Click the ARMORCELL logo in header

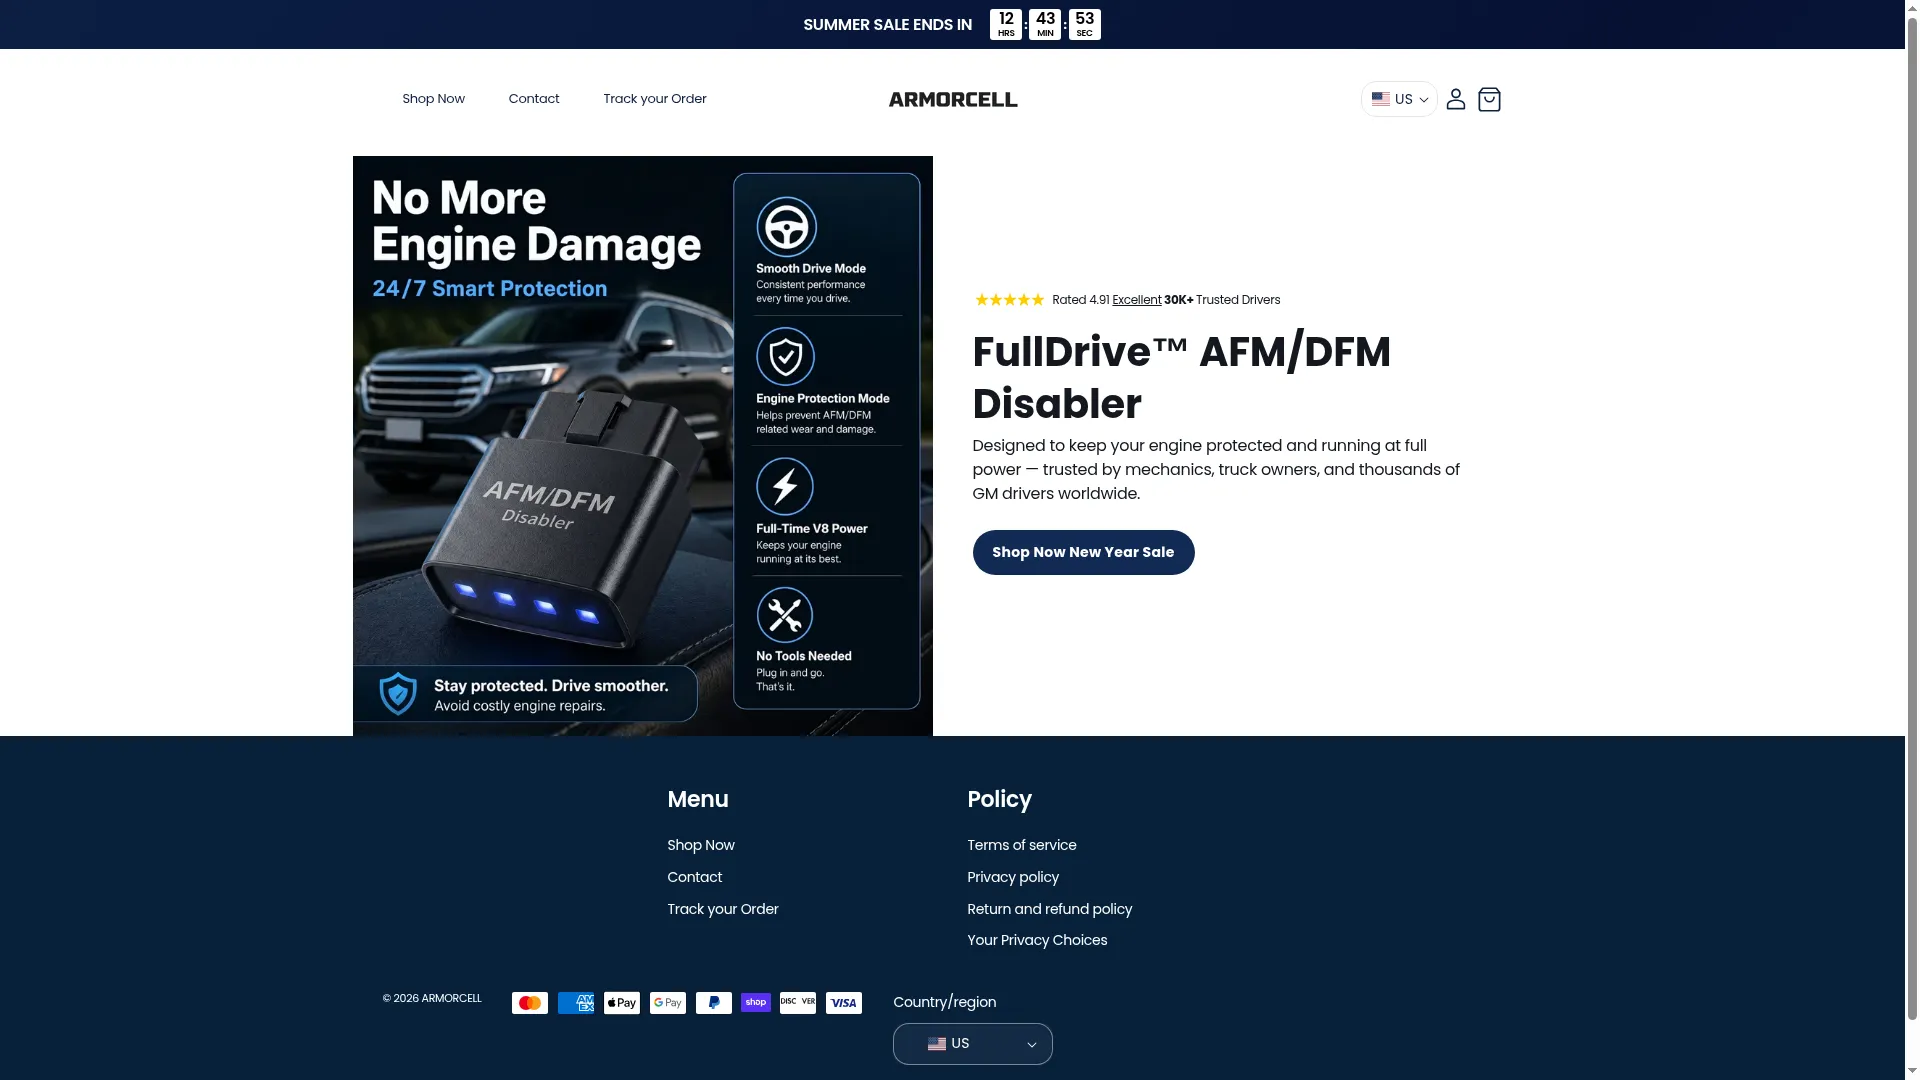(x=953, y=99)
